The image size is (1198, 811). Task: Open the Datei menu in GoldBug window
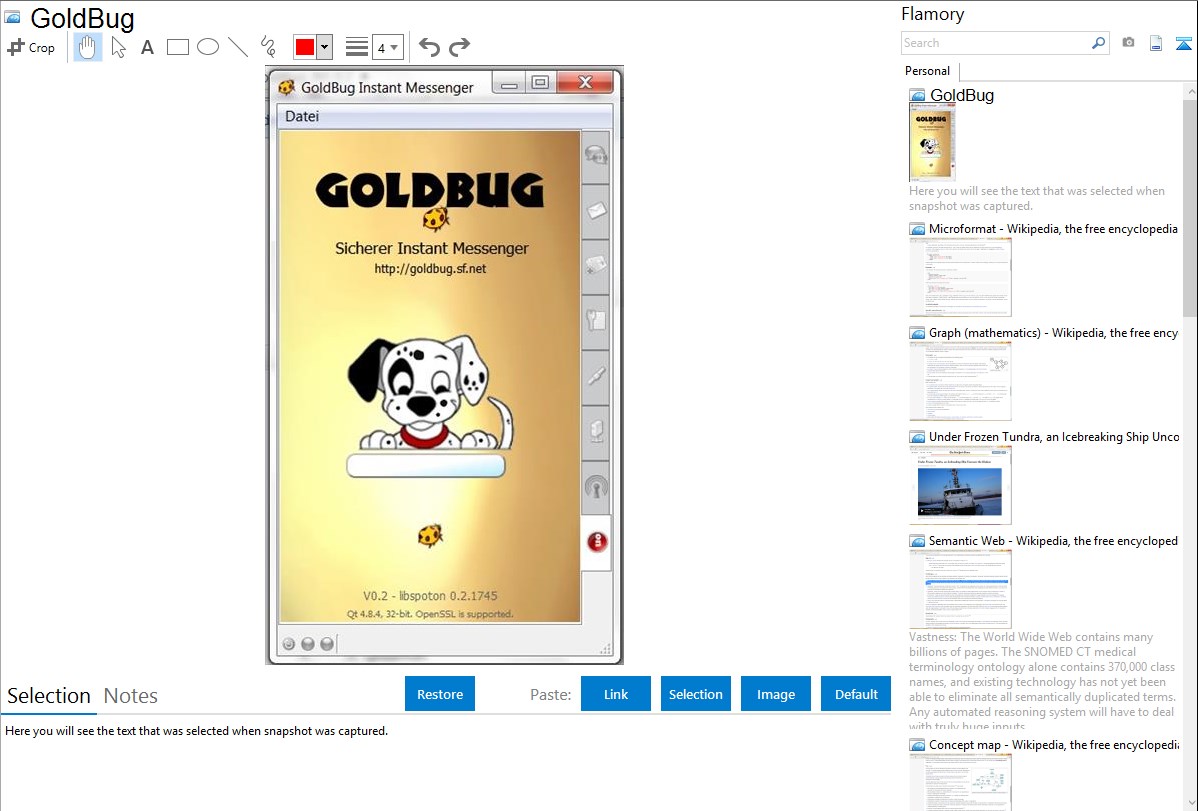(302, 116)
